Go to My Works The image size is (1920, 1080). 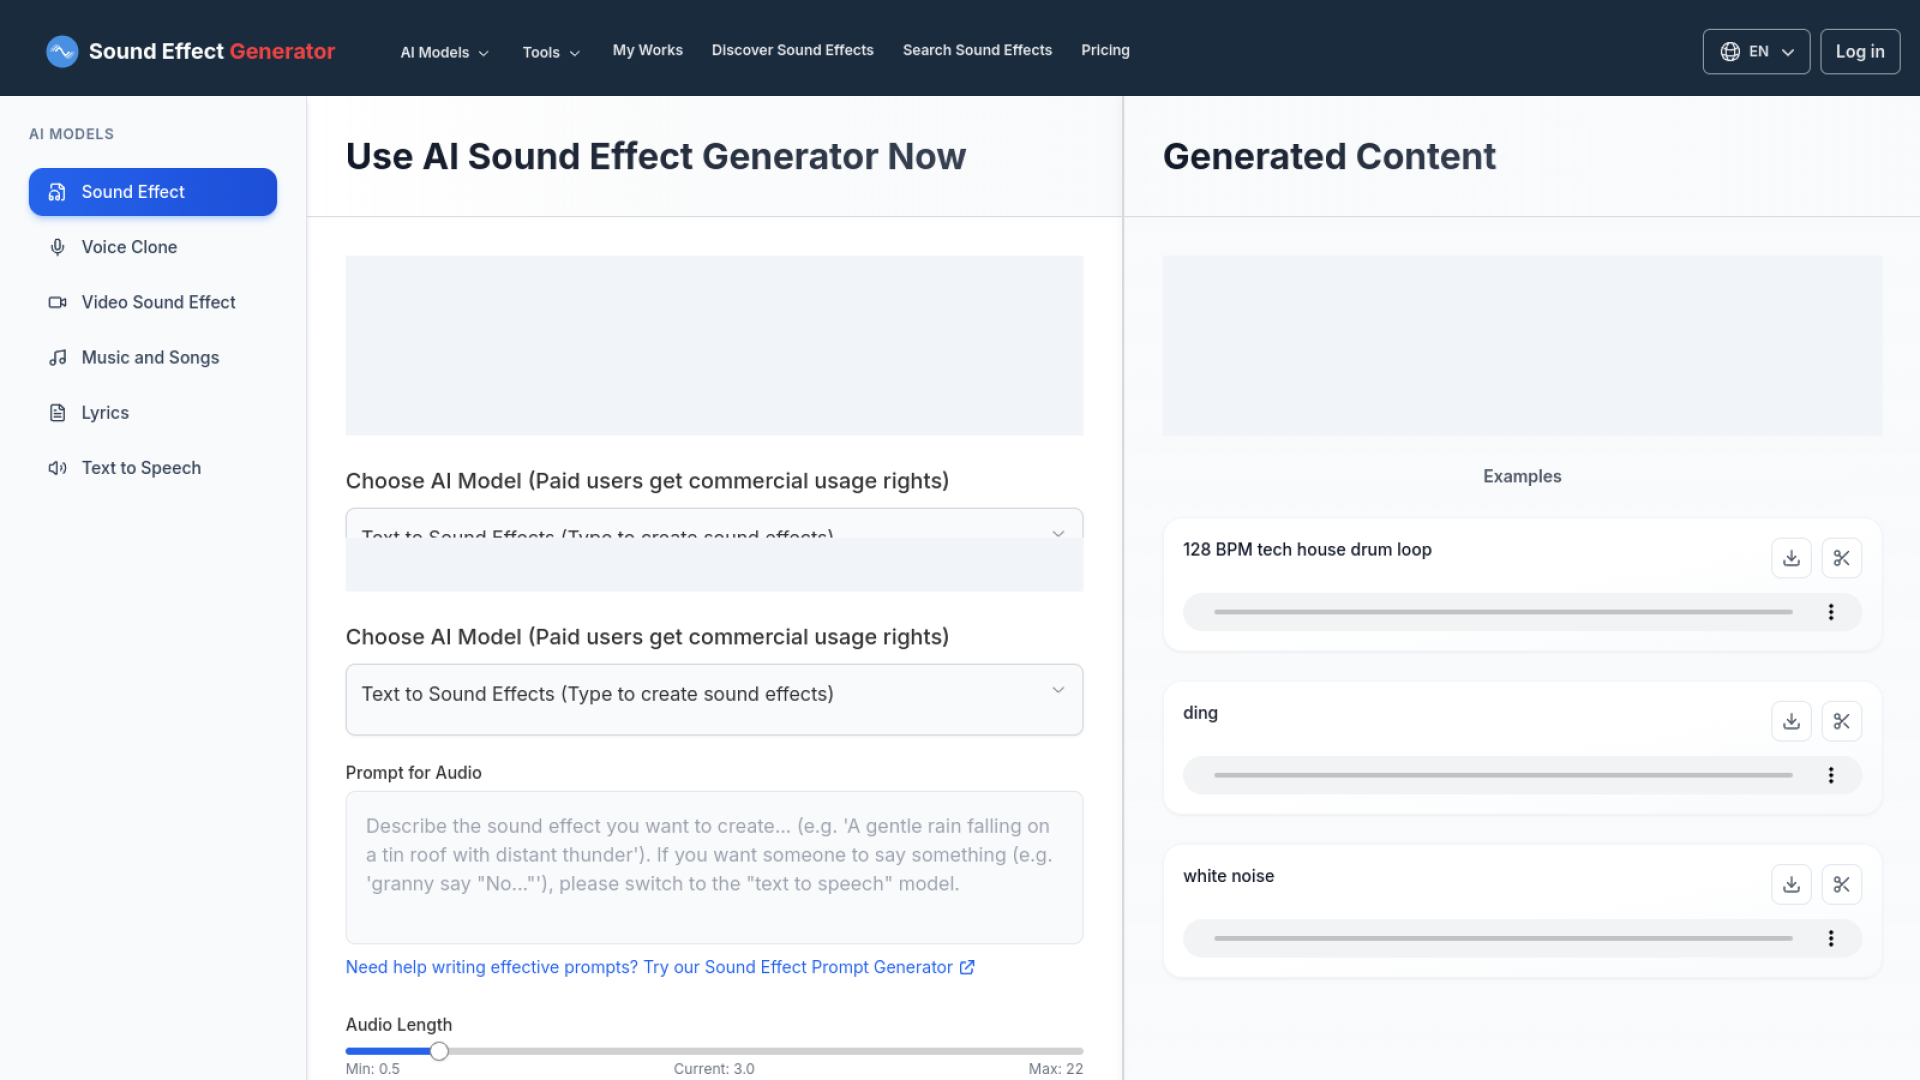(x=647, y=50)
